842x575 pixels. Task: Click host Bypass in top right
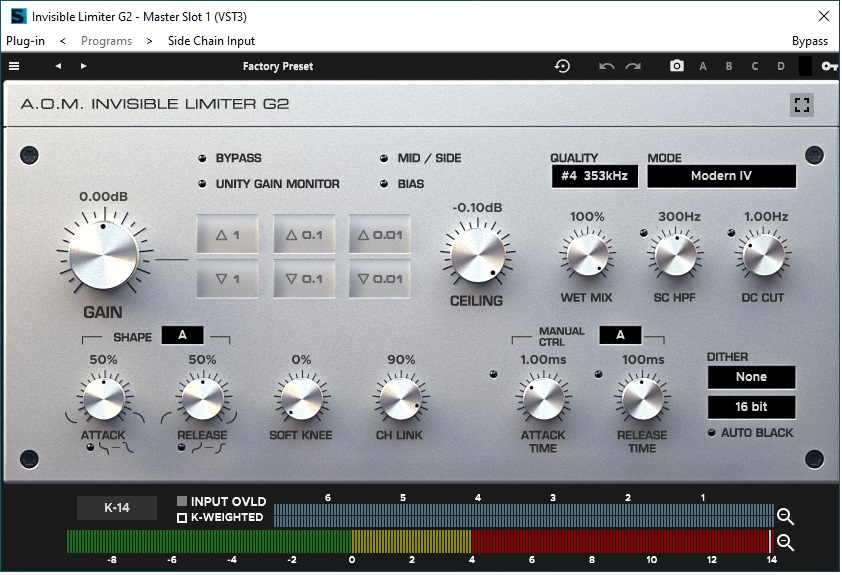(810, 41)
